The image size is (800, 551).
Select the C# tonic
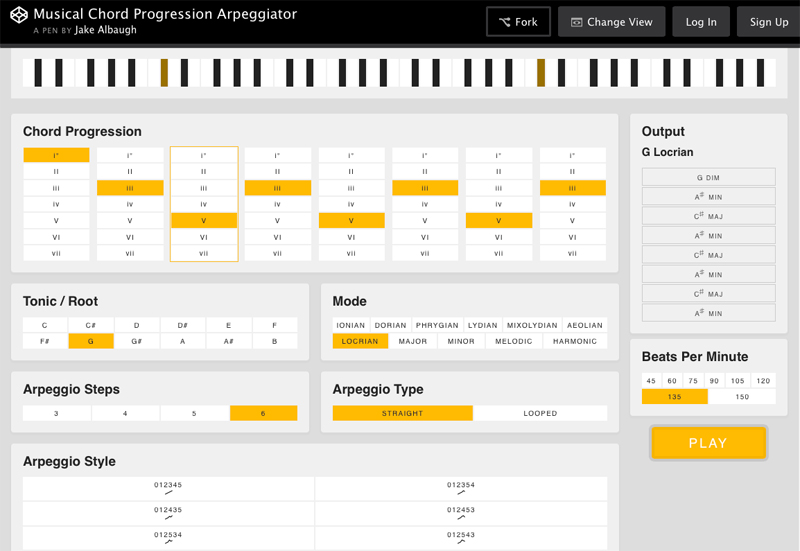pos(91,325)
